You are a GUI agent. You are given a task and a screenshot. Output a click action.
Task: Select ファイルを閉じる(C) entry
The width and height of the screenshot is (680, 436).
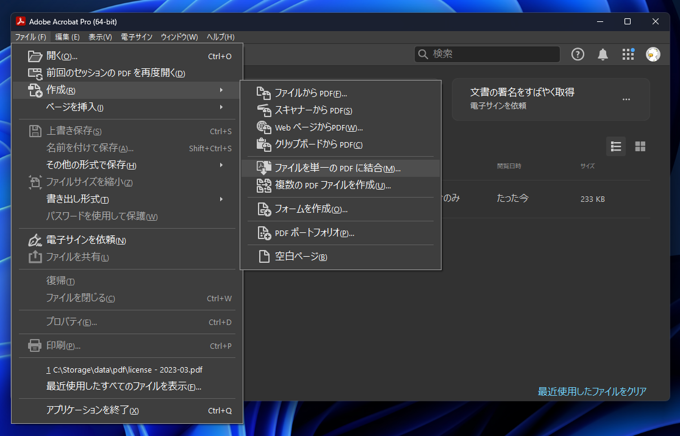127,298
